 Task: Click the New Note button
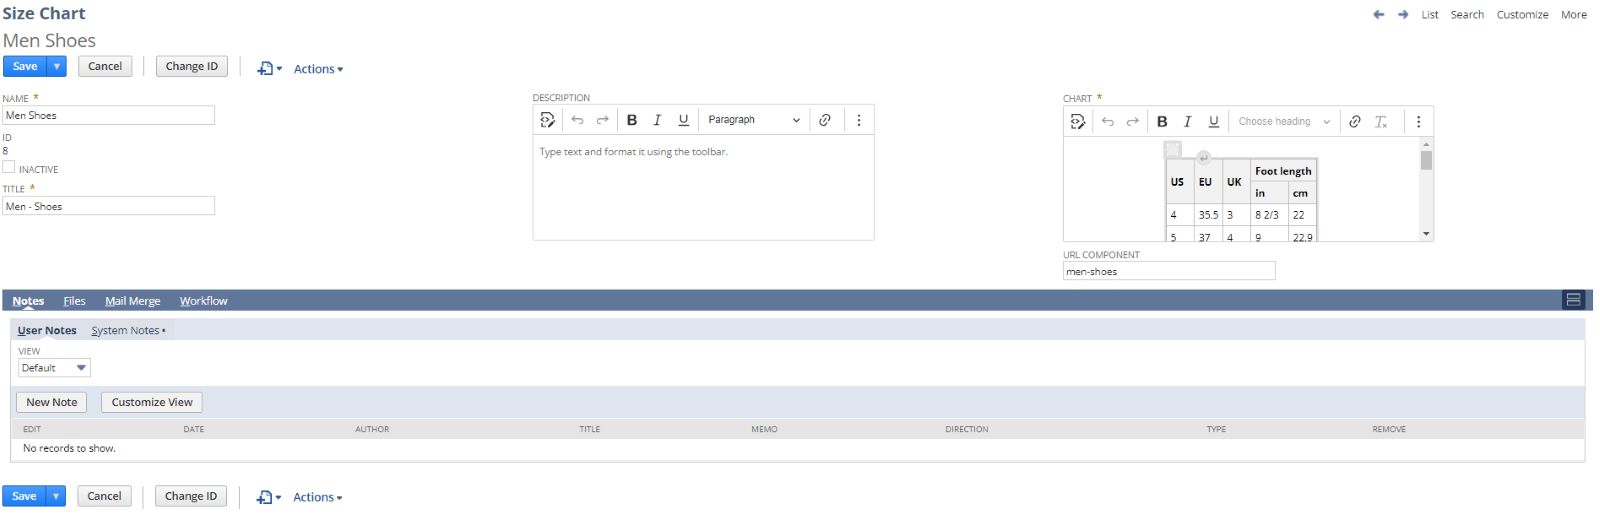tap(52, 402)
